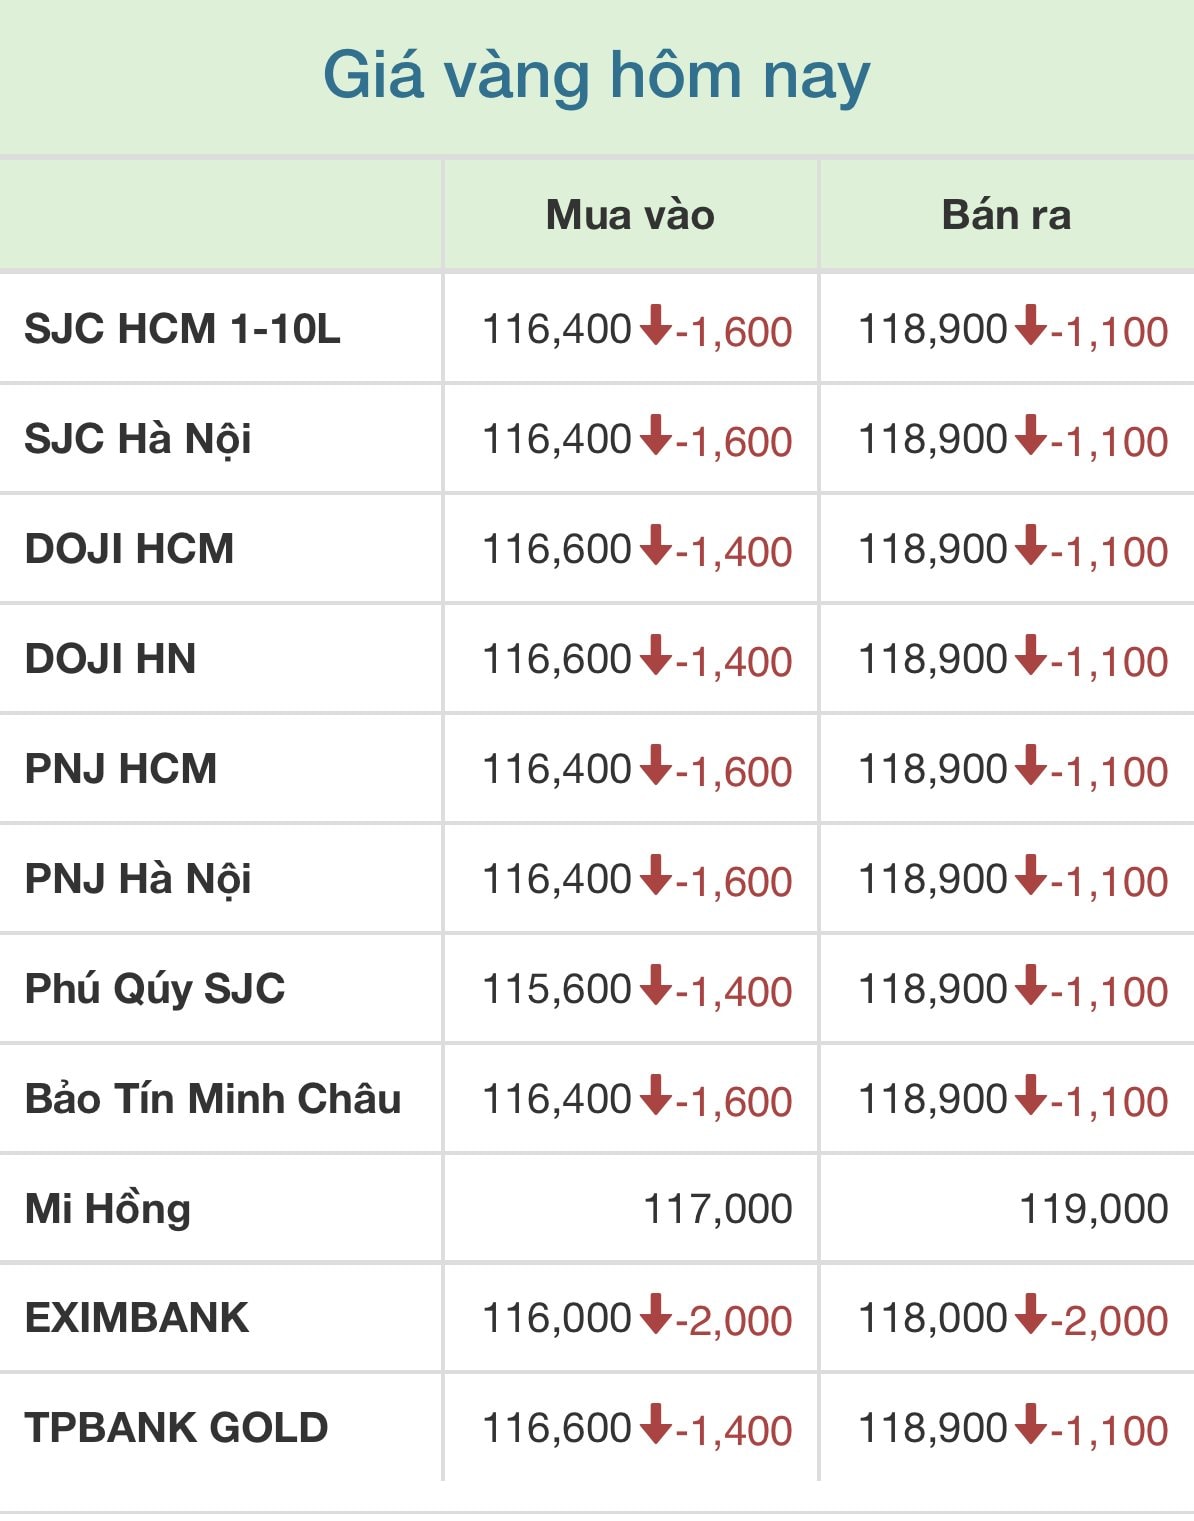Click the down arrow in TPBANK GOLD Bán ra cell
The height and width of the screenshot is (1521, 1194).
(x=1032, y=1425)
